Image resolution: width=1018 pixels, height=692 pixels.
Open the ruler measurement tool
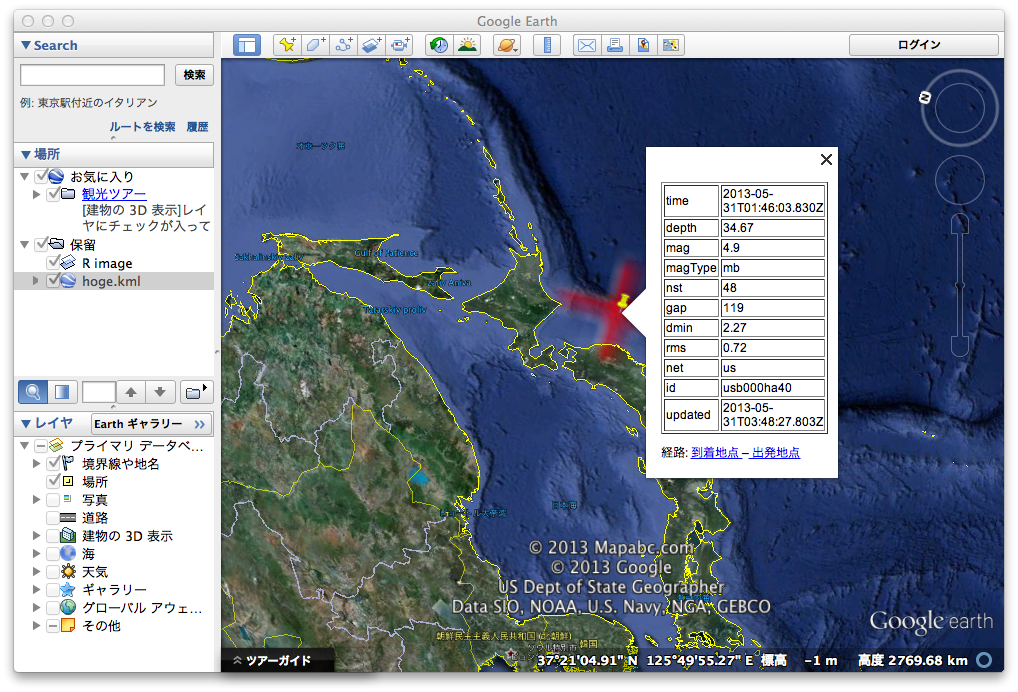pyautogui.click(x=547, y=45)
